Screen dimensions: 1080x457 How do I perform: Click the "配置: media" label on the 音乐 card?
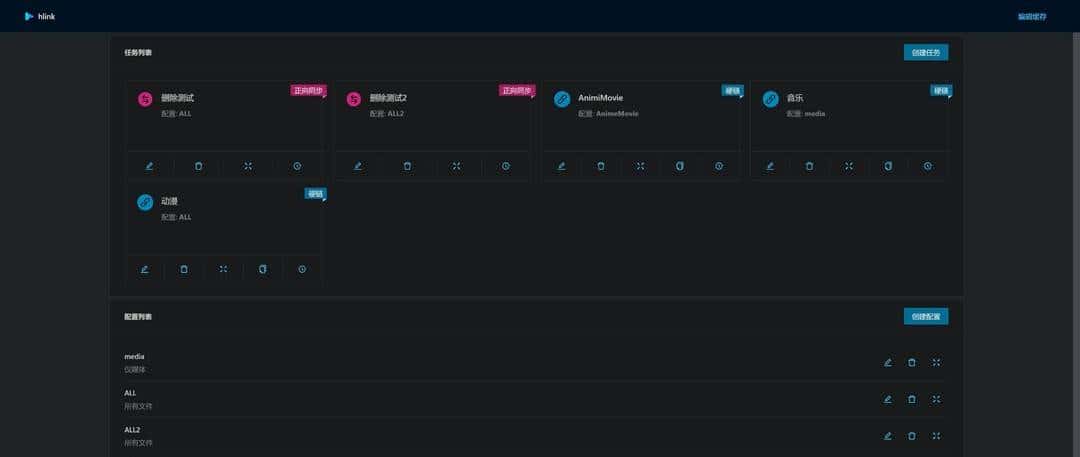[x=806, y=114]
